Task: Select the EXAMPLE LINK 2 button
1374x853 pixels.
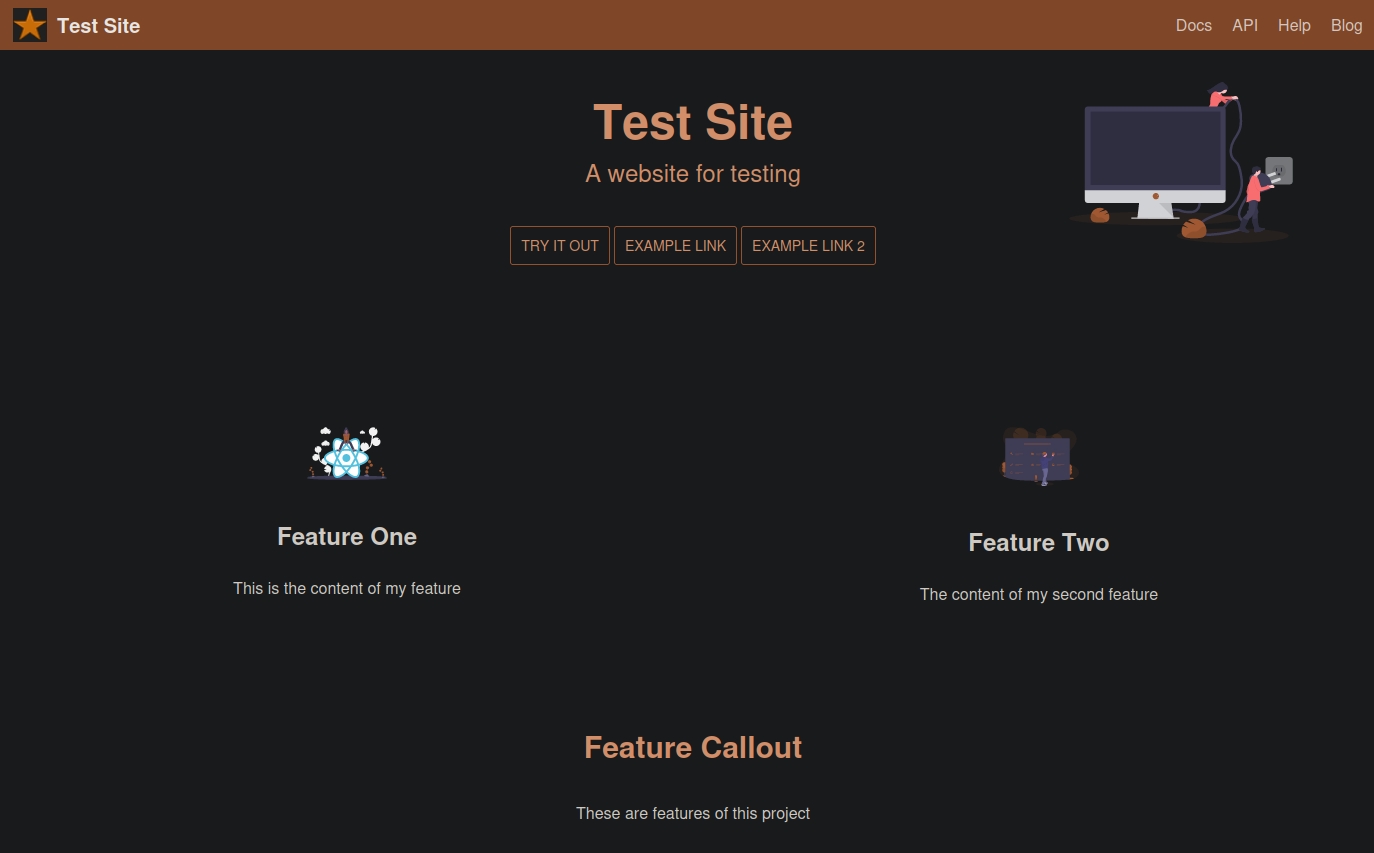Action: 808,245
